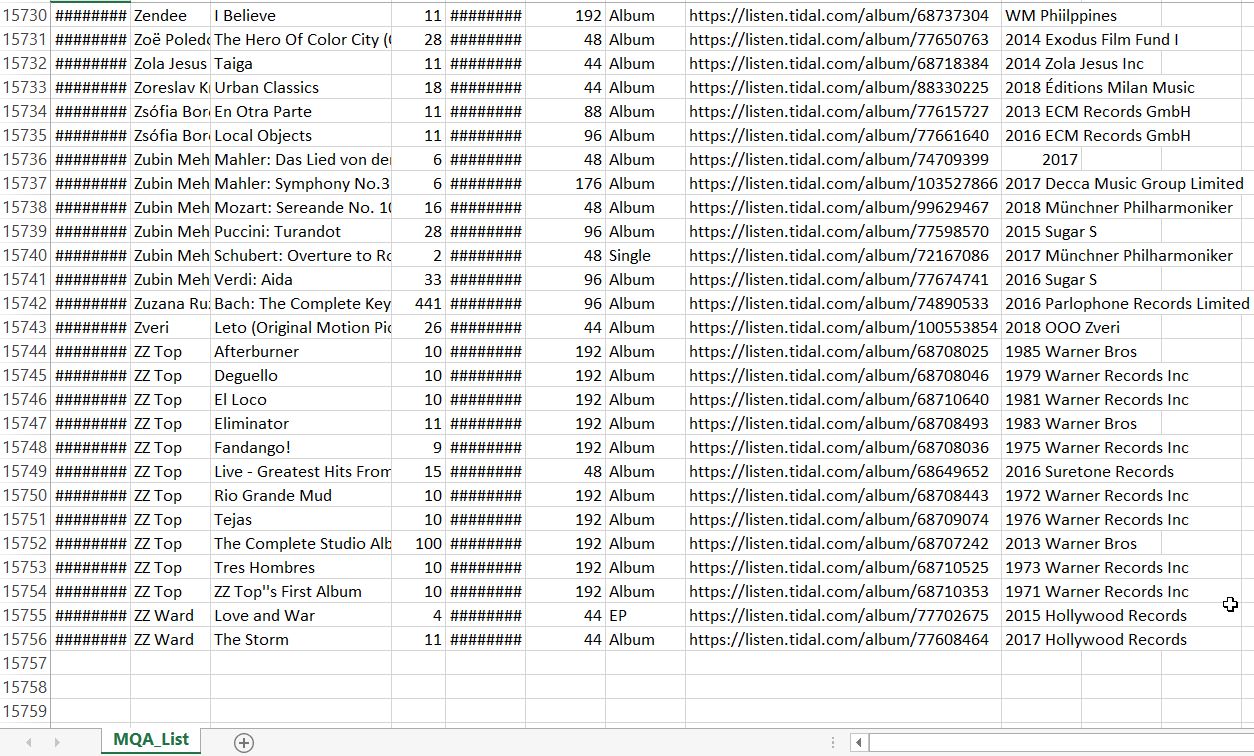Screen dimensions: 1254x756
Task: Click ZZ Top's First Album cell
Action: point(301,592)
